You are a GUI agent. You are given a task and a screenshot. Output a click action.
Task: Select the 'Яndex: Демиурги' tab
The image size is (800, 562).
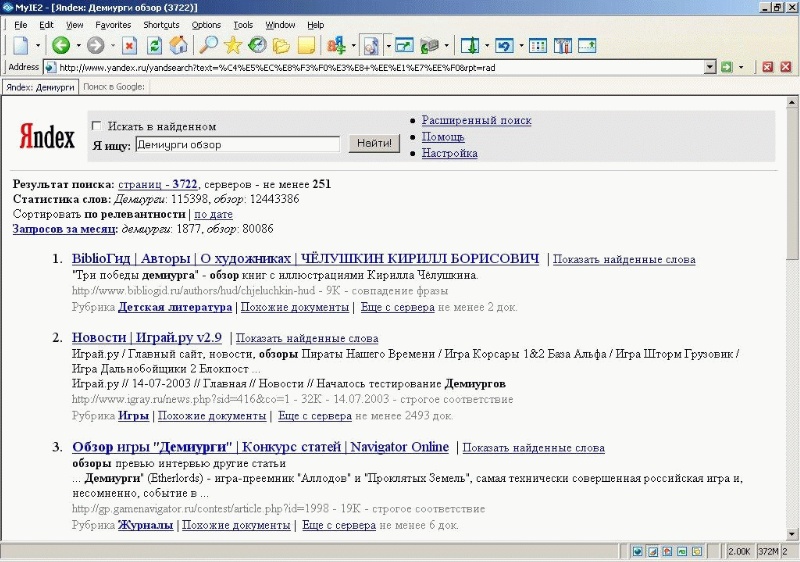[40, 87]
